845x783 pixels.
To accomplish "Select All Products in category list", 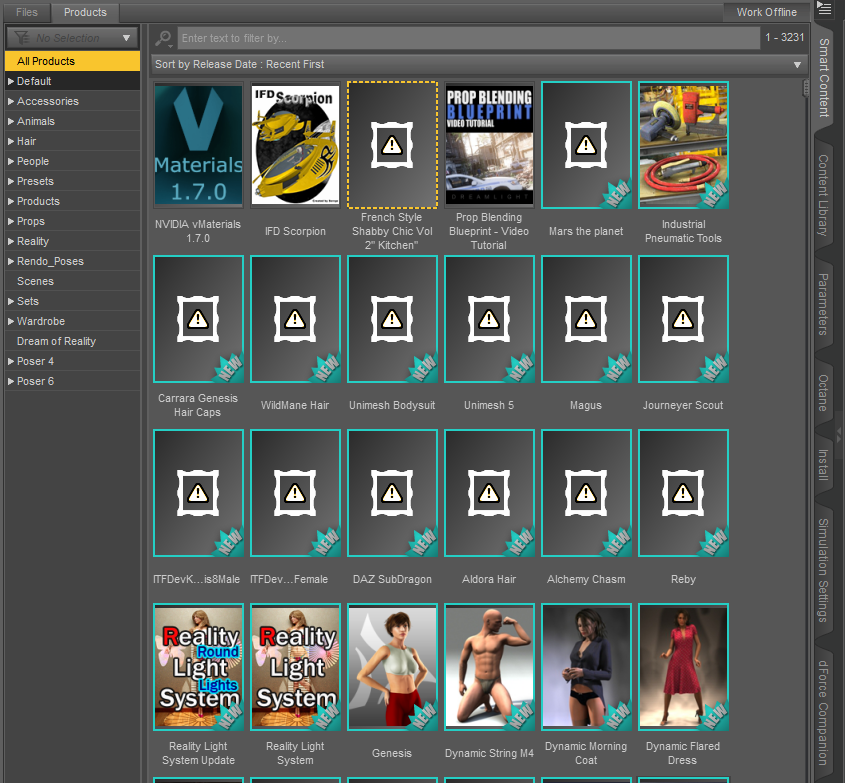I will [72, 61].
